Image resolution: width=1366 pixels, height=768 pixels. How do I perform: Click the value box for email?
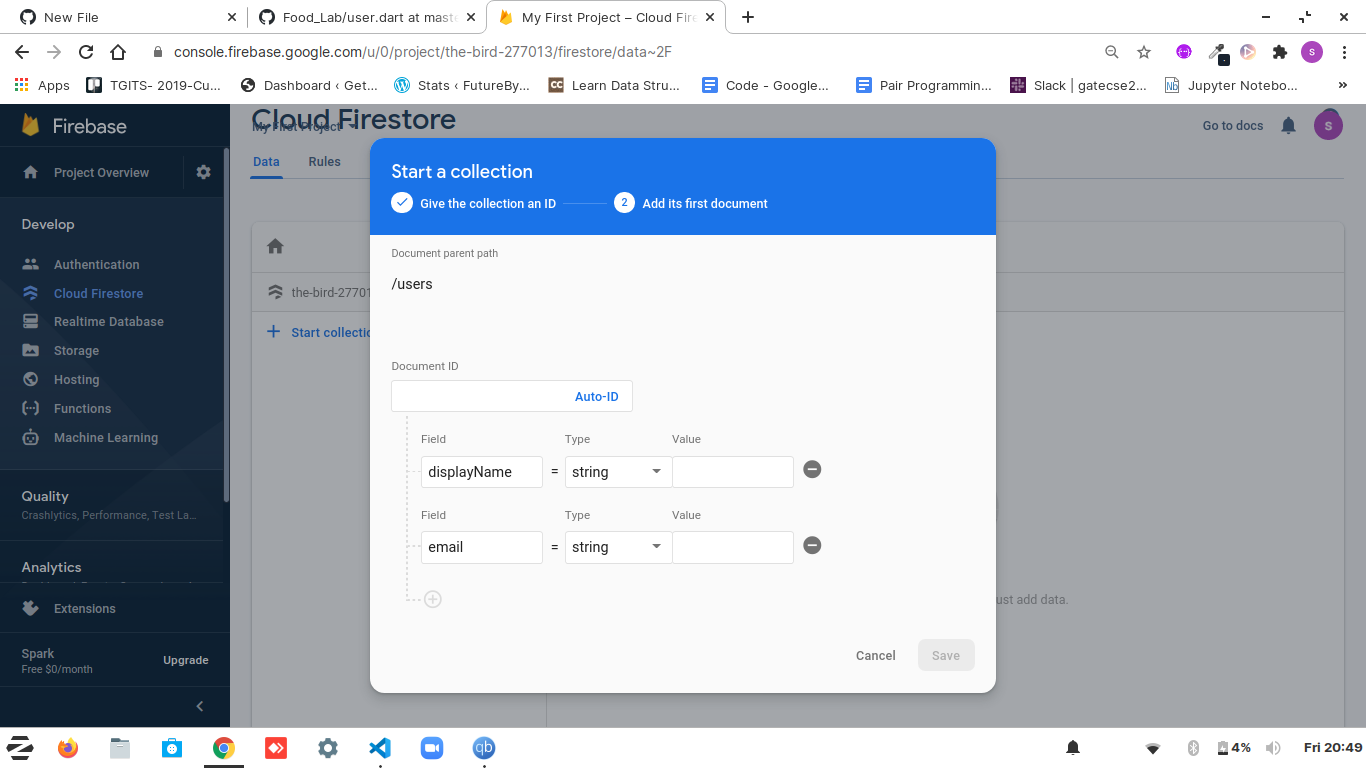pyautogui.click(x=733, y=547)
